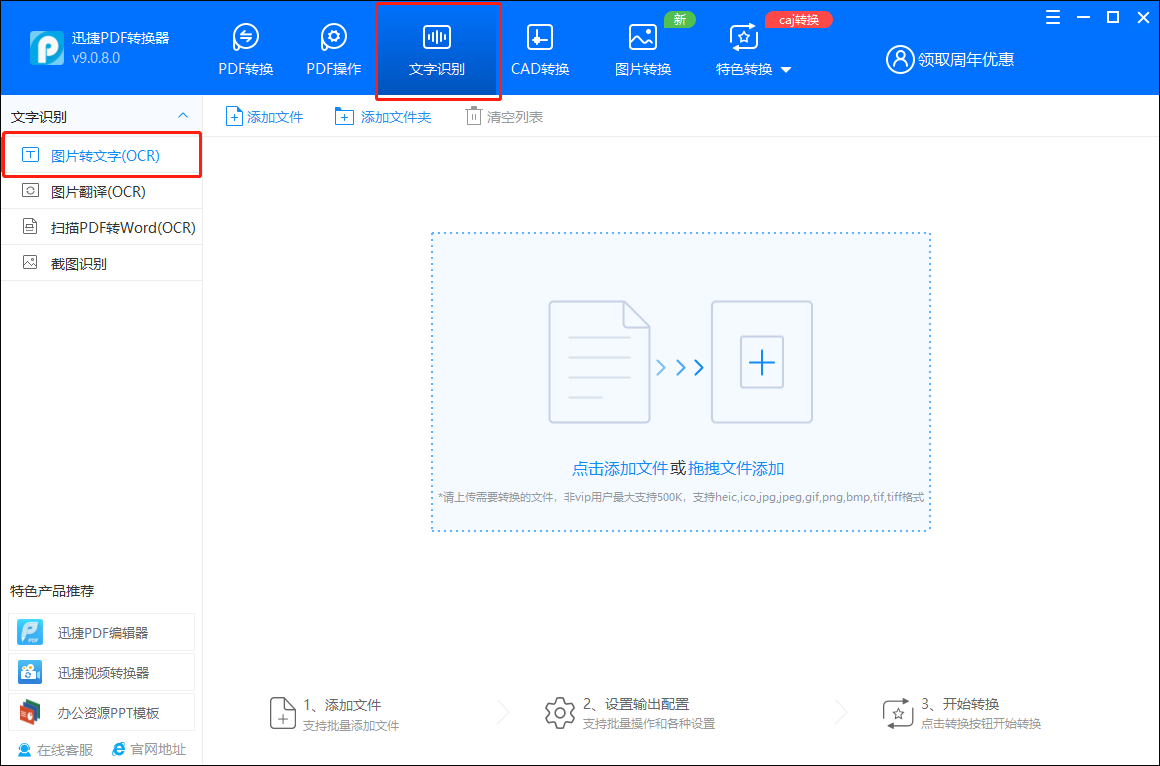Click the 扫描PDF转Word document icon

click(x=30, y=226)
